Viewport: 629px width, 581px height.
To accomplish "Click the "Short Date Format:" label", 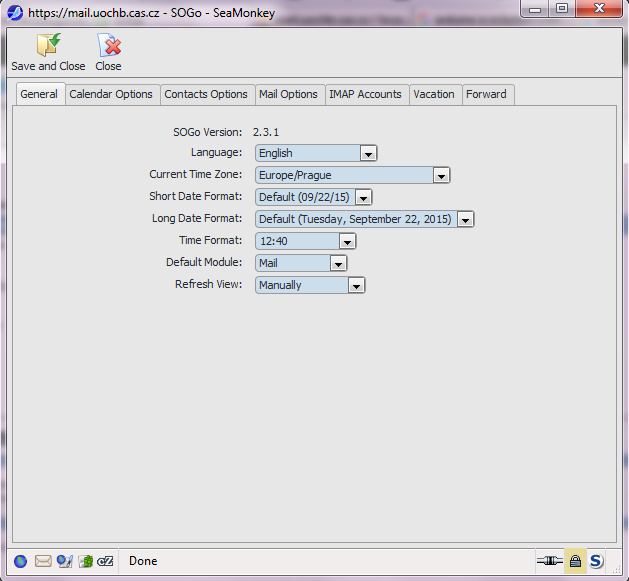I will [x=196, y=196].
